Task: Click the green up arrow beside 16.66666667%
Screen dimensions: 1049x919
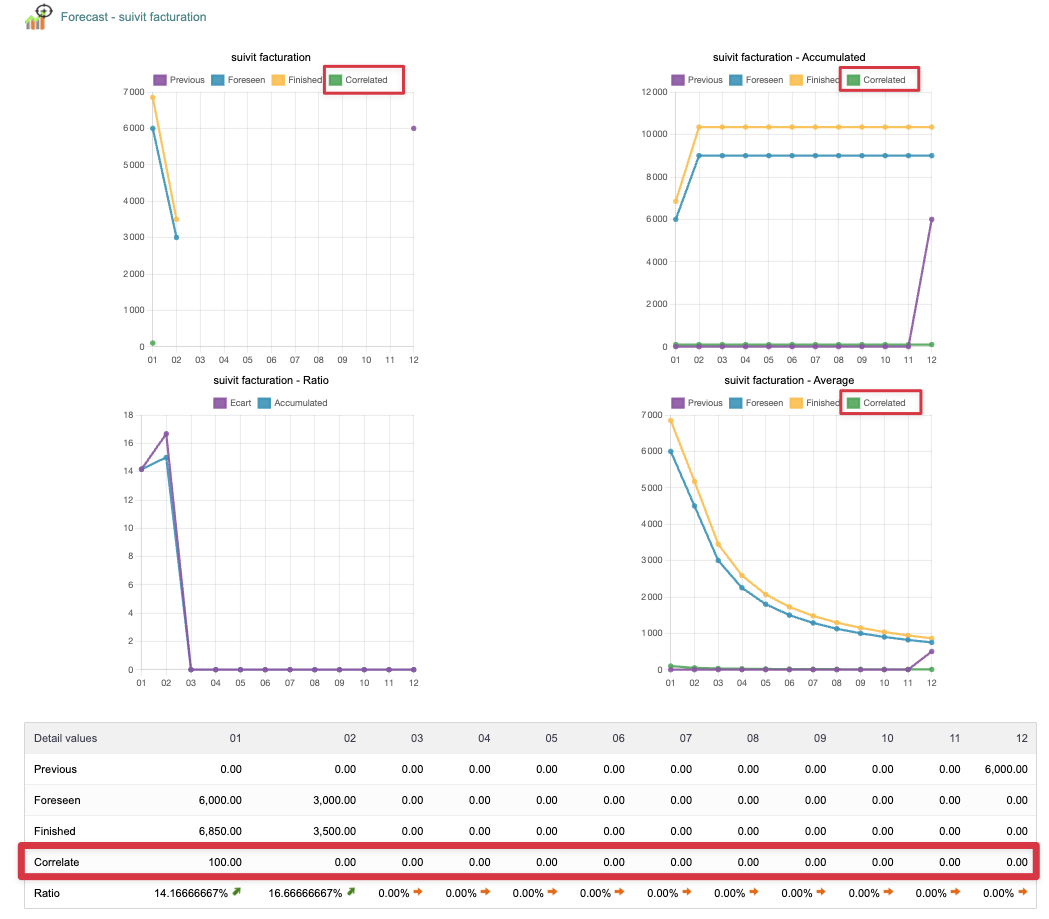Action: [x=351, y=892]
